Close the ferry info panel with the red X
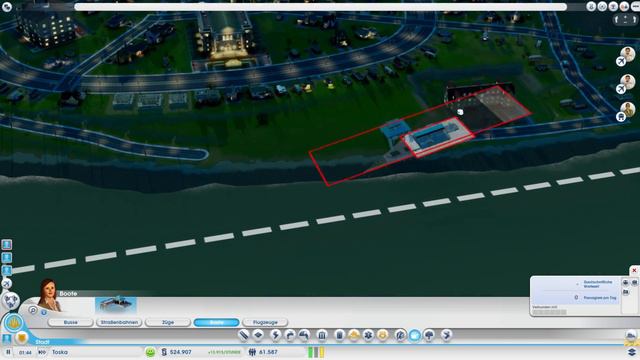Viewport: 640px width, 360px height. (x=634, y=271)
